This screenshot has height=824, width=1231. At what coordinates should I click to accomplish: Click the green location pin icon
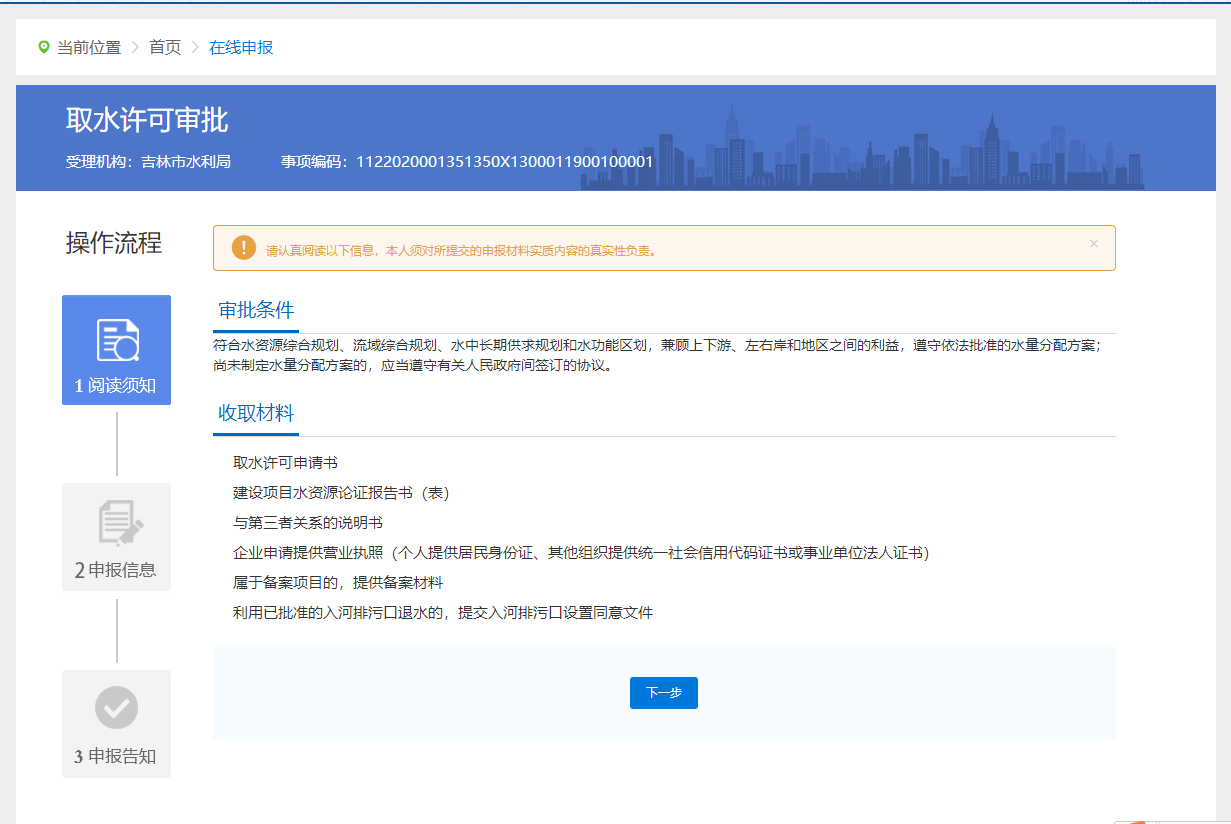pos(43,47)
